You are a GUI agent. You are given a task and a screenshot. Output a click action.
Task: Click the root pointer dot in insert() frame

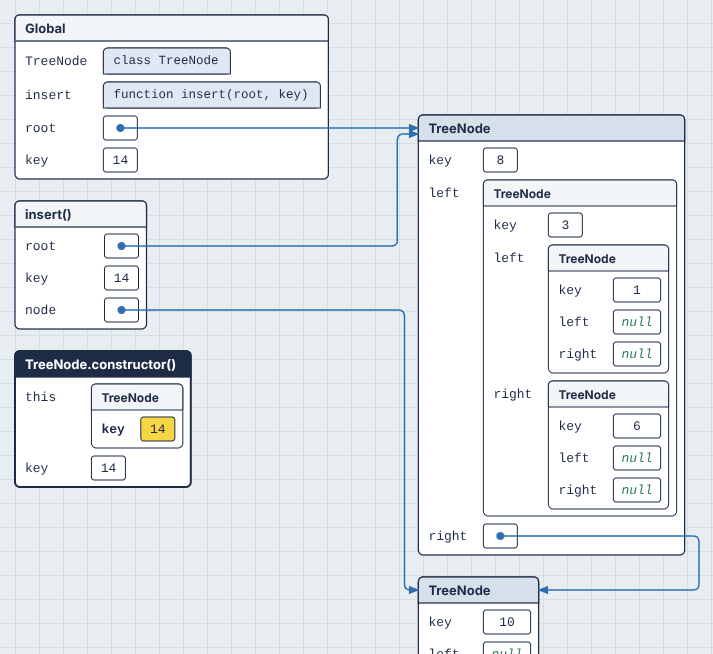click(121, 246)
